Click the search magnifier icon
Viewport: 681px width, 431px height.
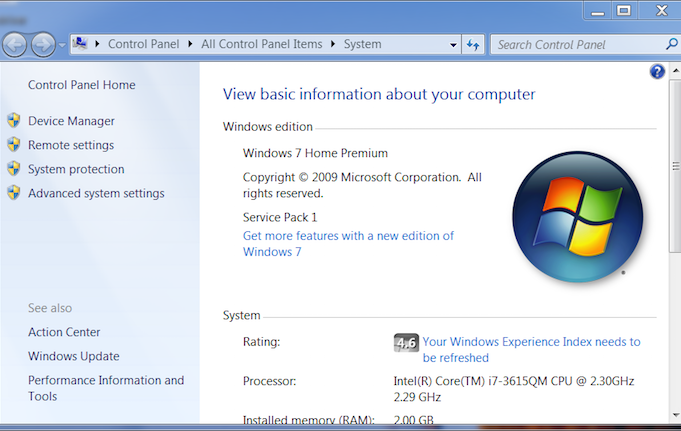(x=671, y=44)
